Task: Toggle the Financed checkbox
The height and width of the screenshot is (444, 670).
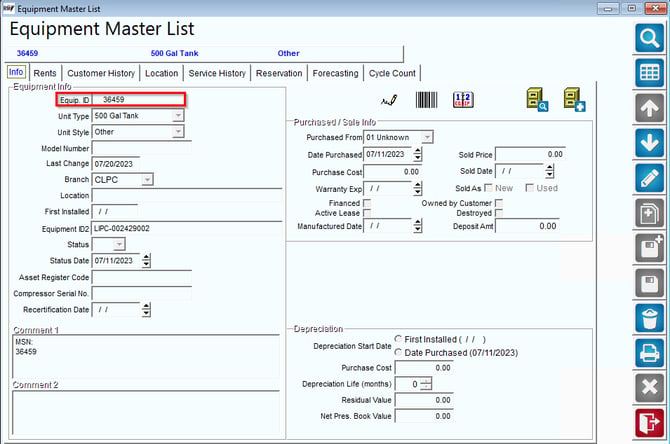Action: [x=367, y=203]
